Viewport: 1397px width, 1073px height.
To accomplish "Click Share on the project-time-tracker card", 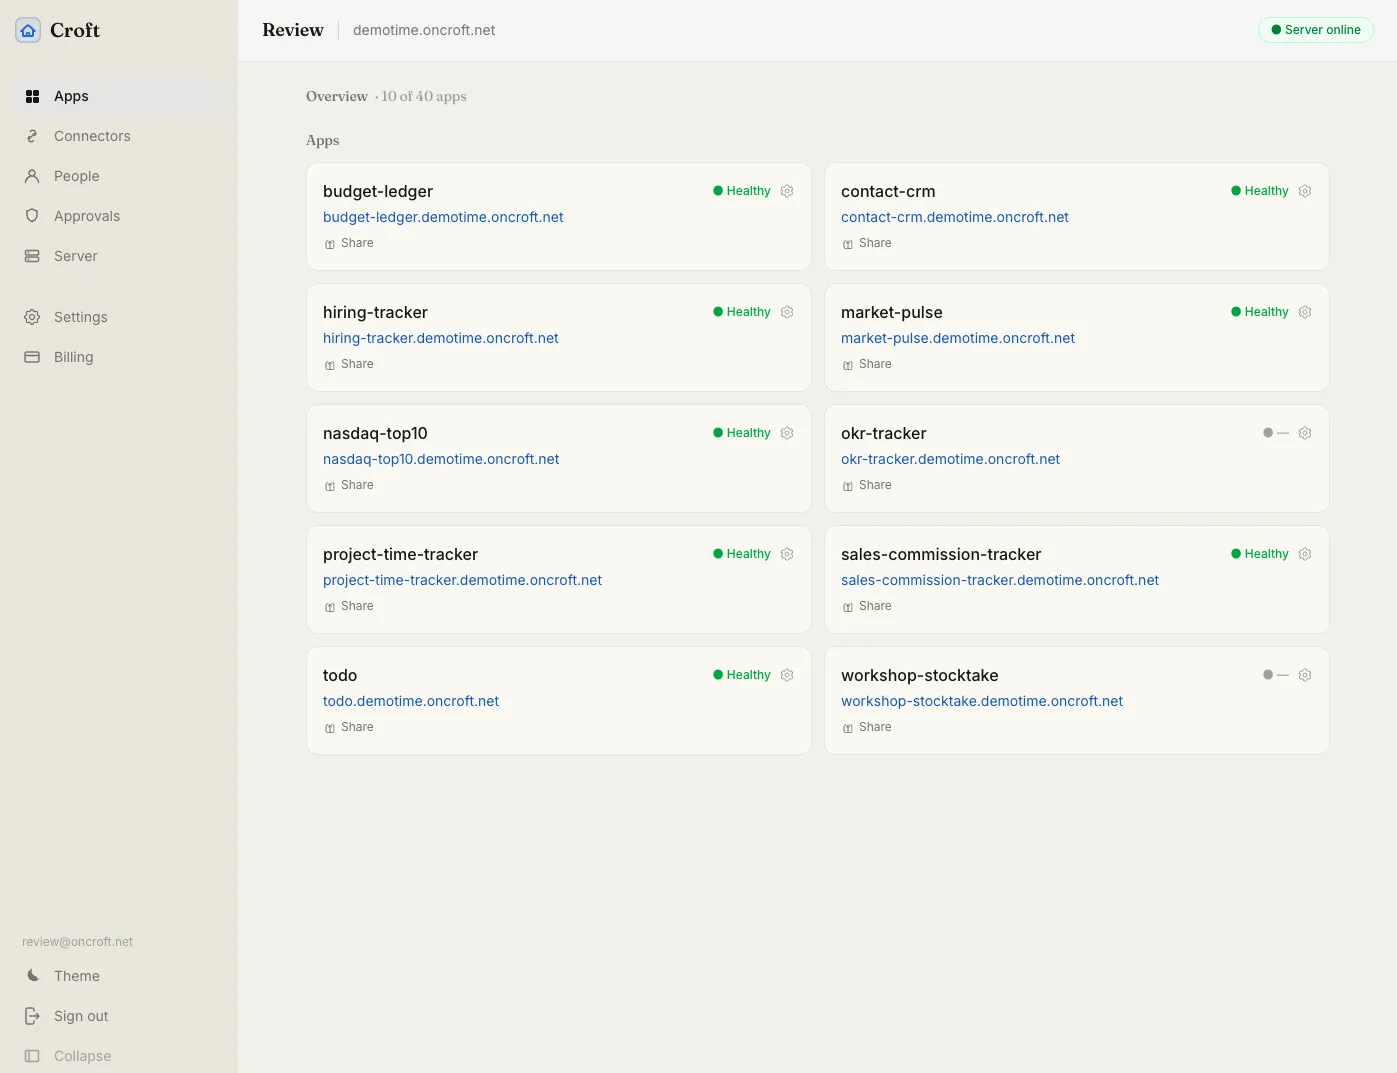I will [x=349, y=606].
